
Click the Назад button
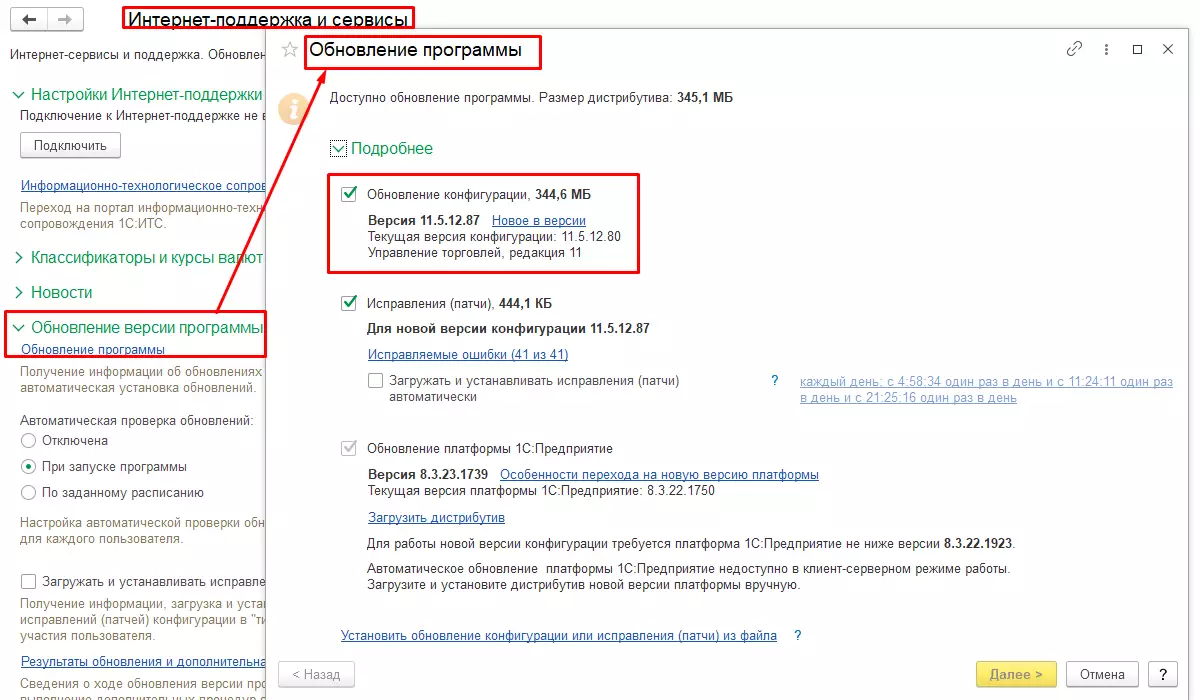tap(316, 674)
